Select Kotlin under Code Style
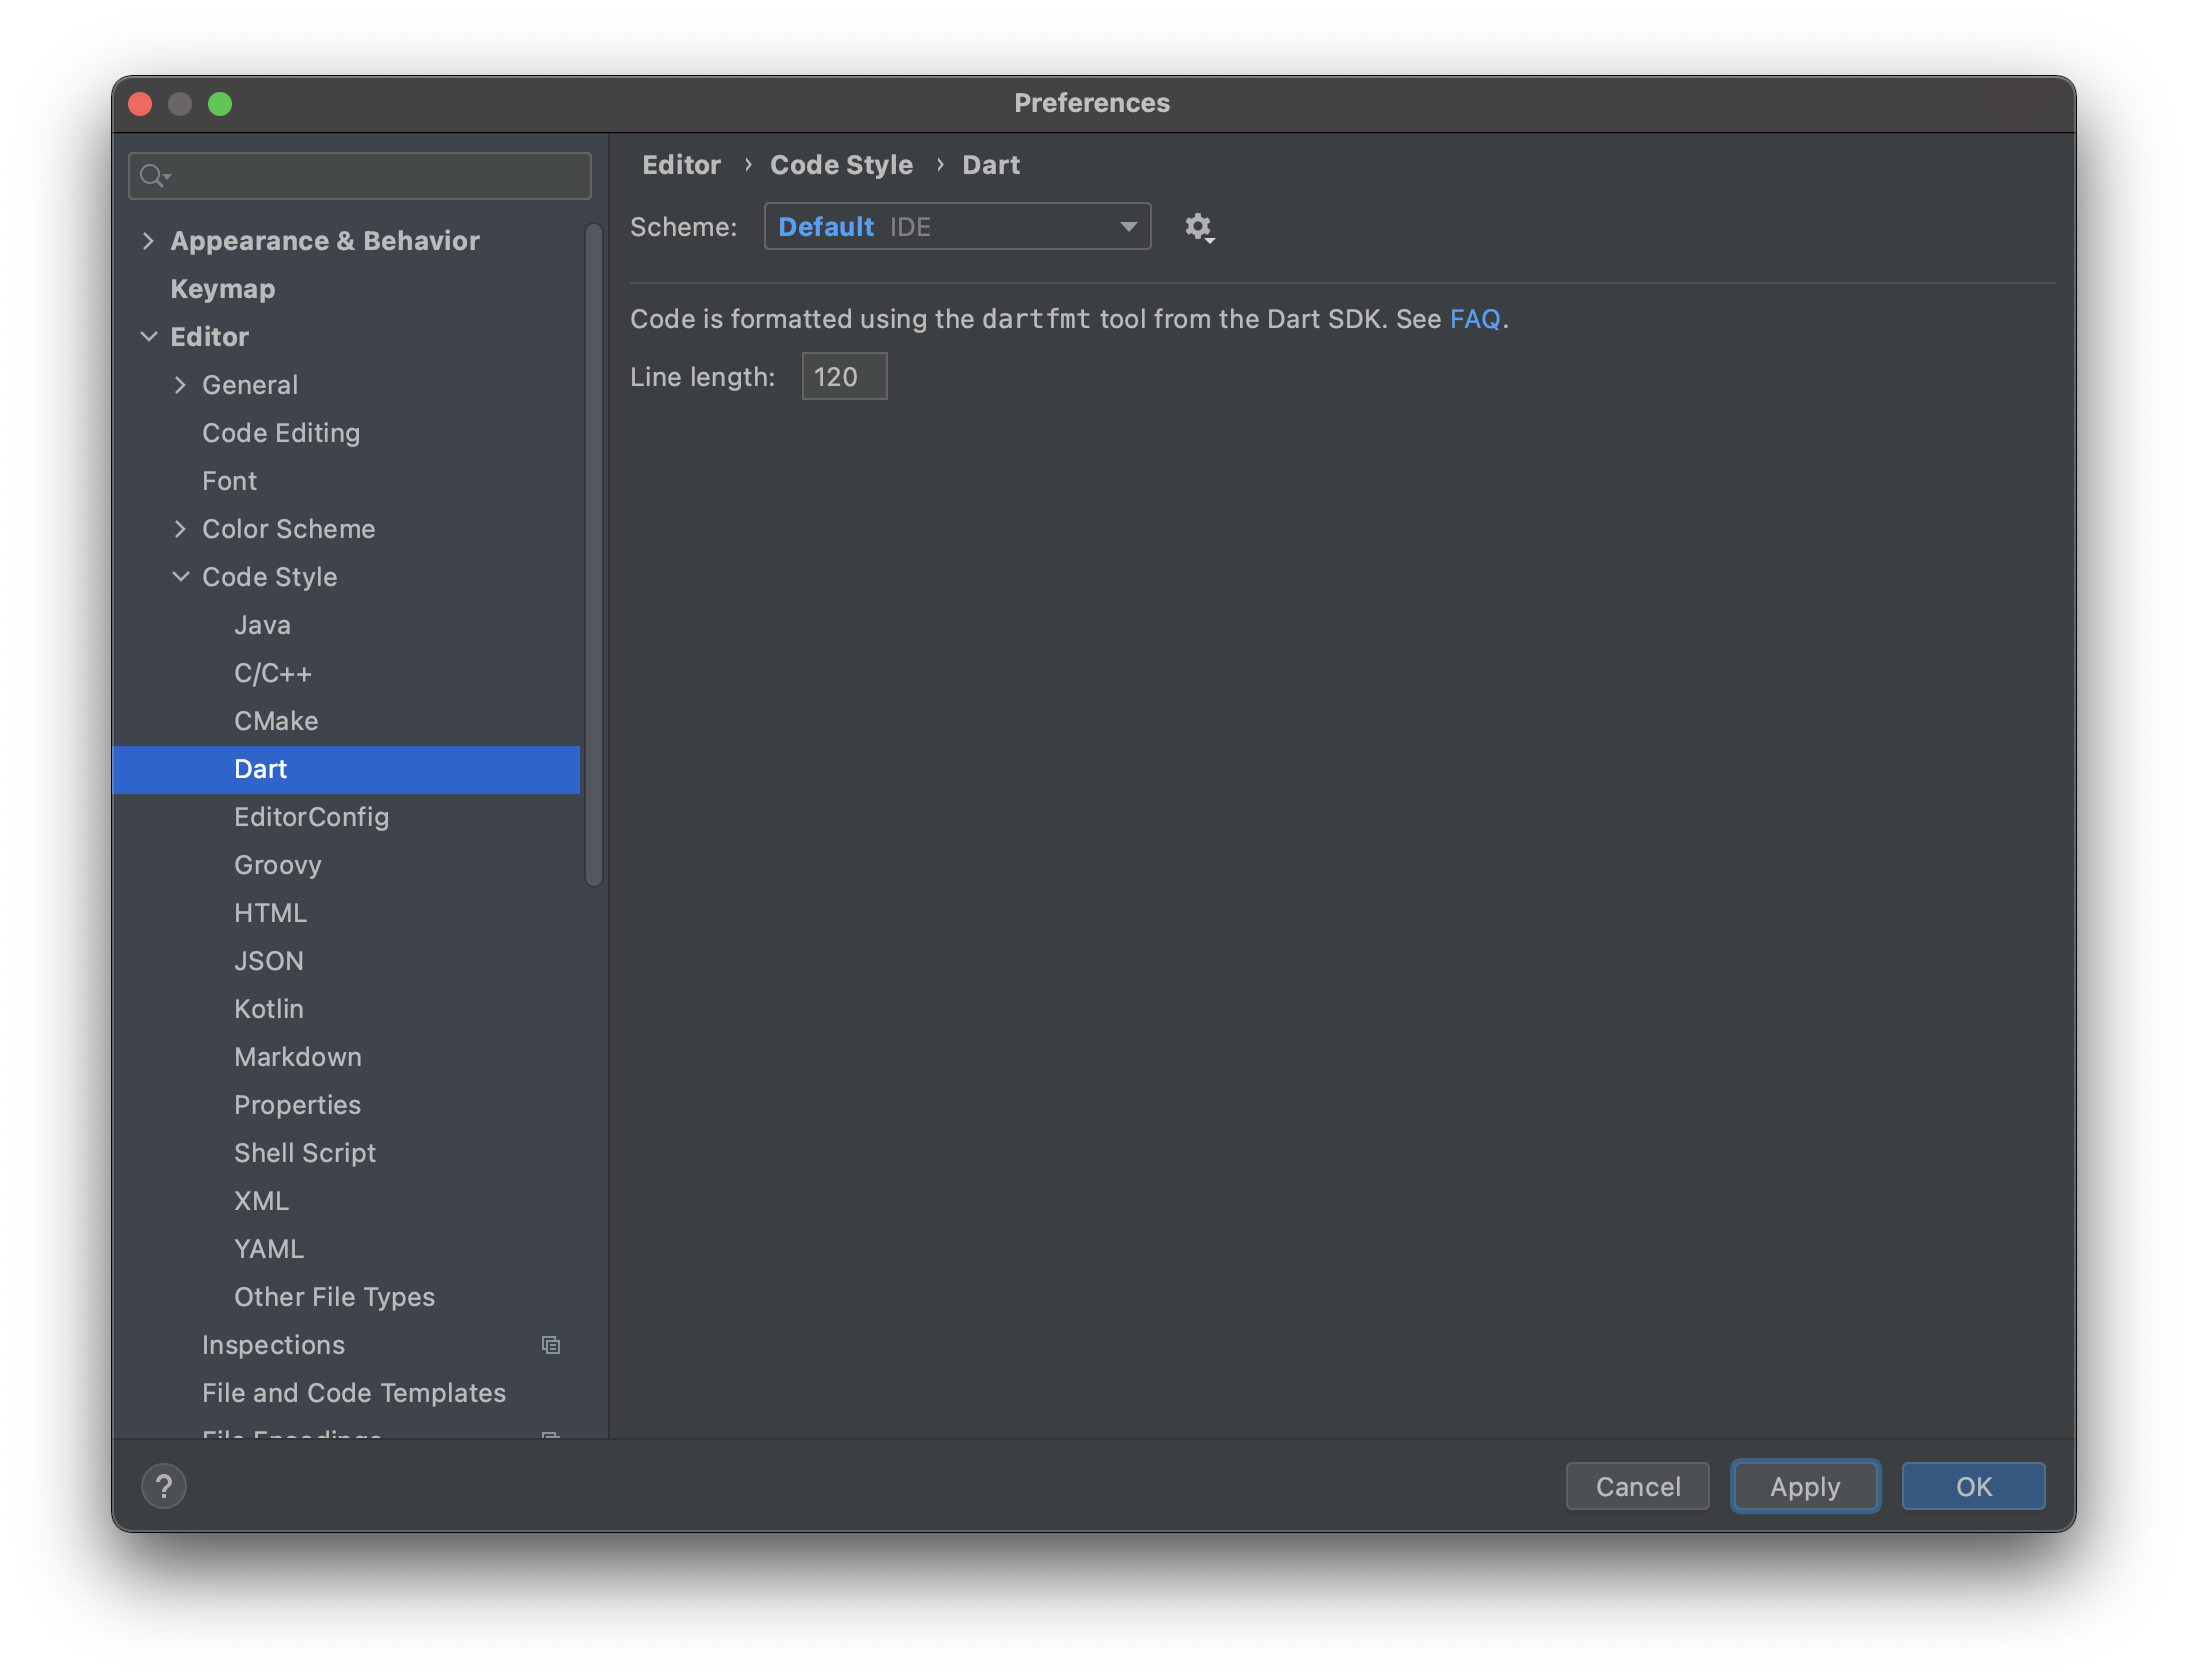The width and height of the screenshot is (2188, 1680). (x=269, y=1009)
